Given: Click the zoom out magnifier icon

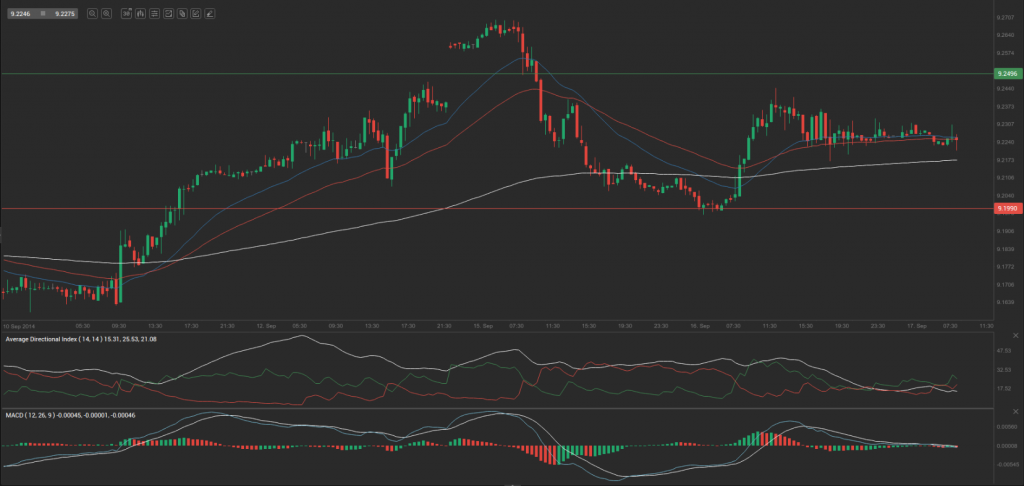Looking at the screenshot, I should coord(107,14).
